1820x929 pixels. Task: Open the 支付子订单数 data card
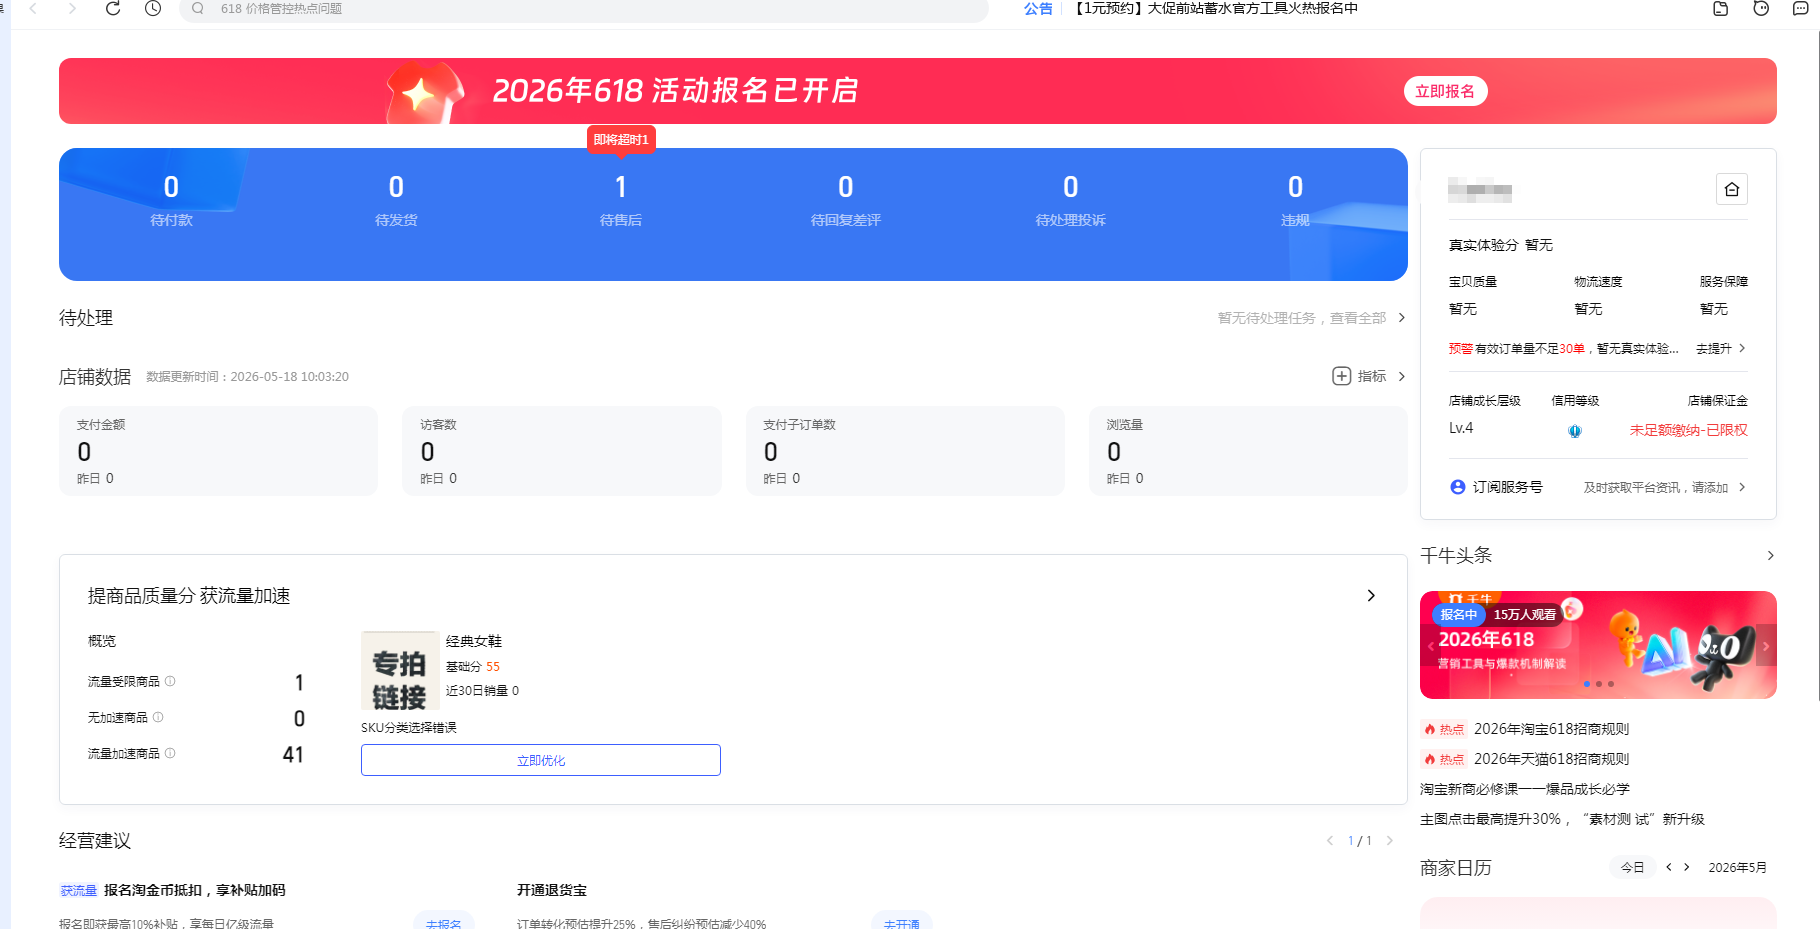pos(905,451)
